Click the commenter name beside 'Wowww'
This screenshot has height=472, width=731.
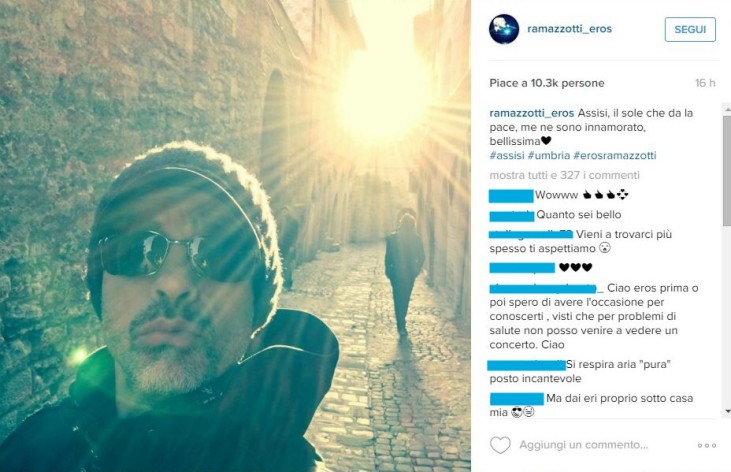click(511, 196)
